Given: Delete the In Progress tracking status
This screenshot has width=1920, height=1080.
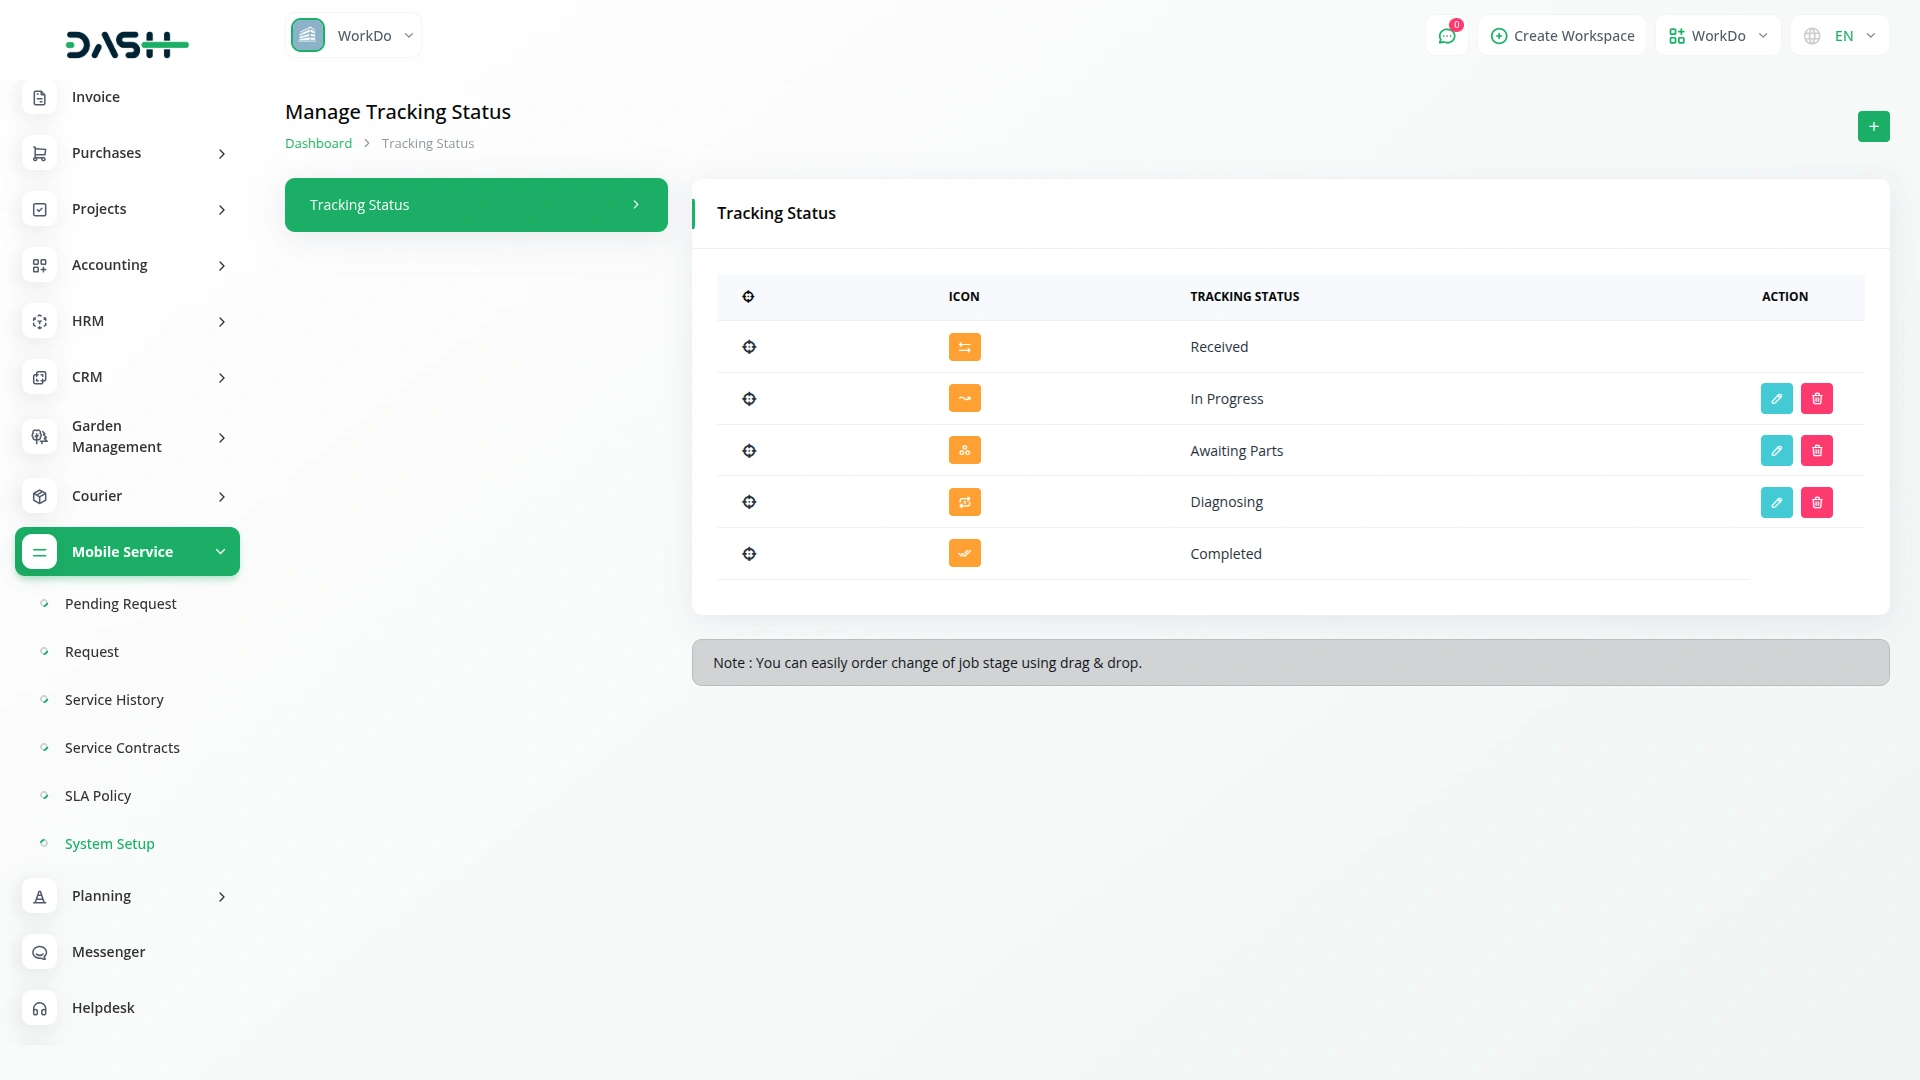Looking at the screenshot, I should click(x=1816, y=398).
